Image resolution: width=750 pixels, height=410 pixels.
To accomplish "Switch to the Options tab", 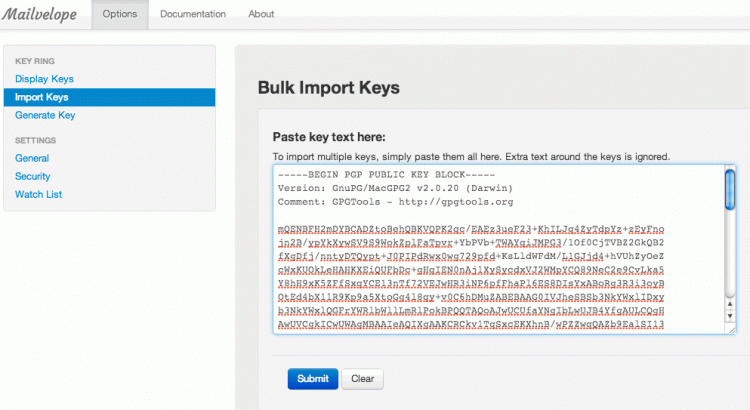I will pyautogui.click(x=120, y=14).
